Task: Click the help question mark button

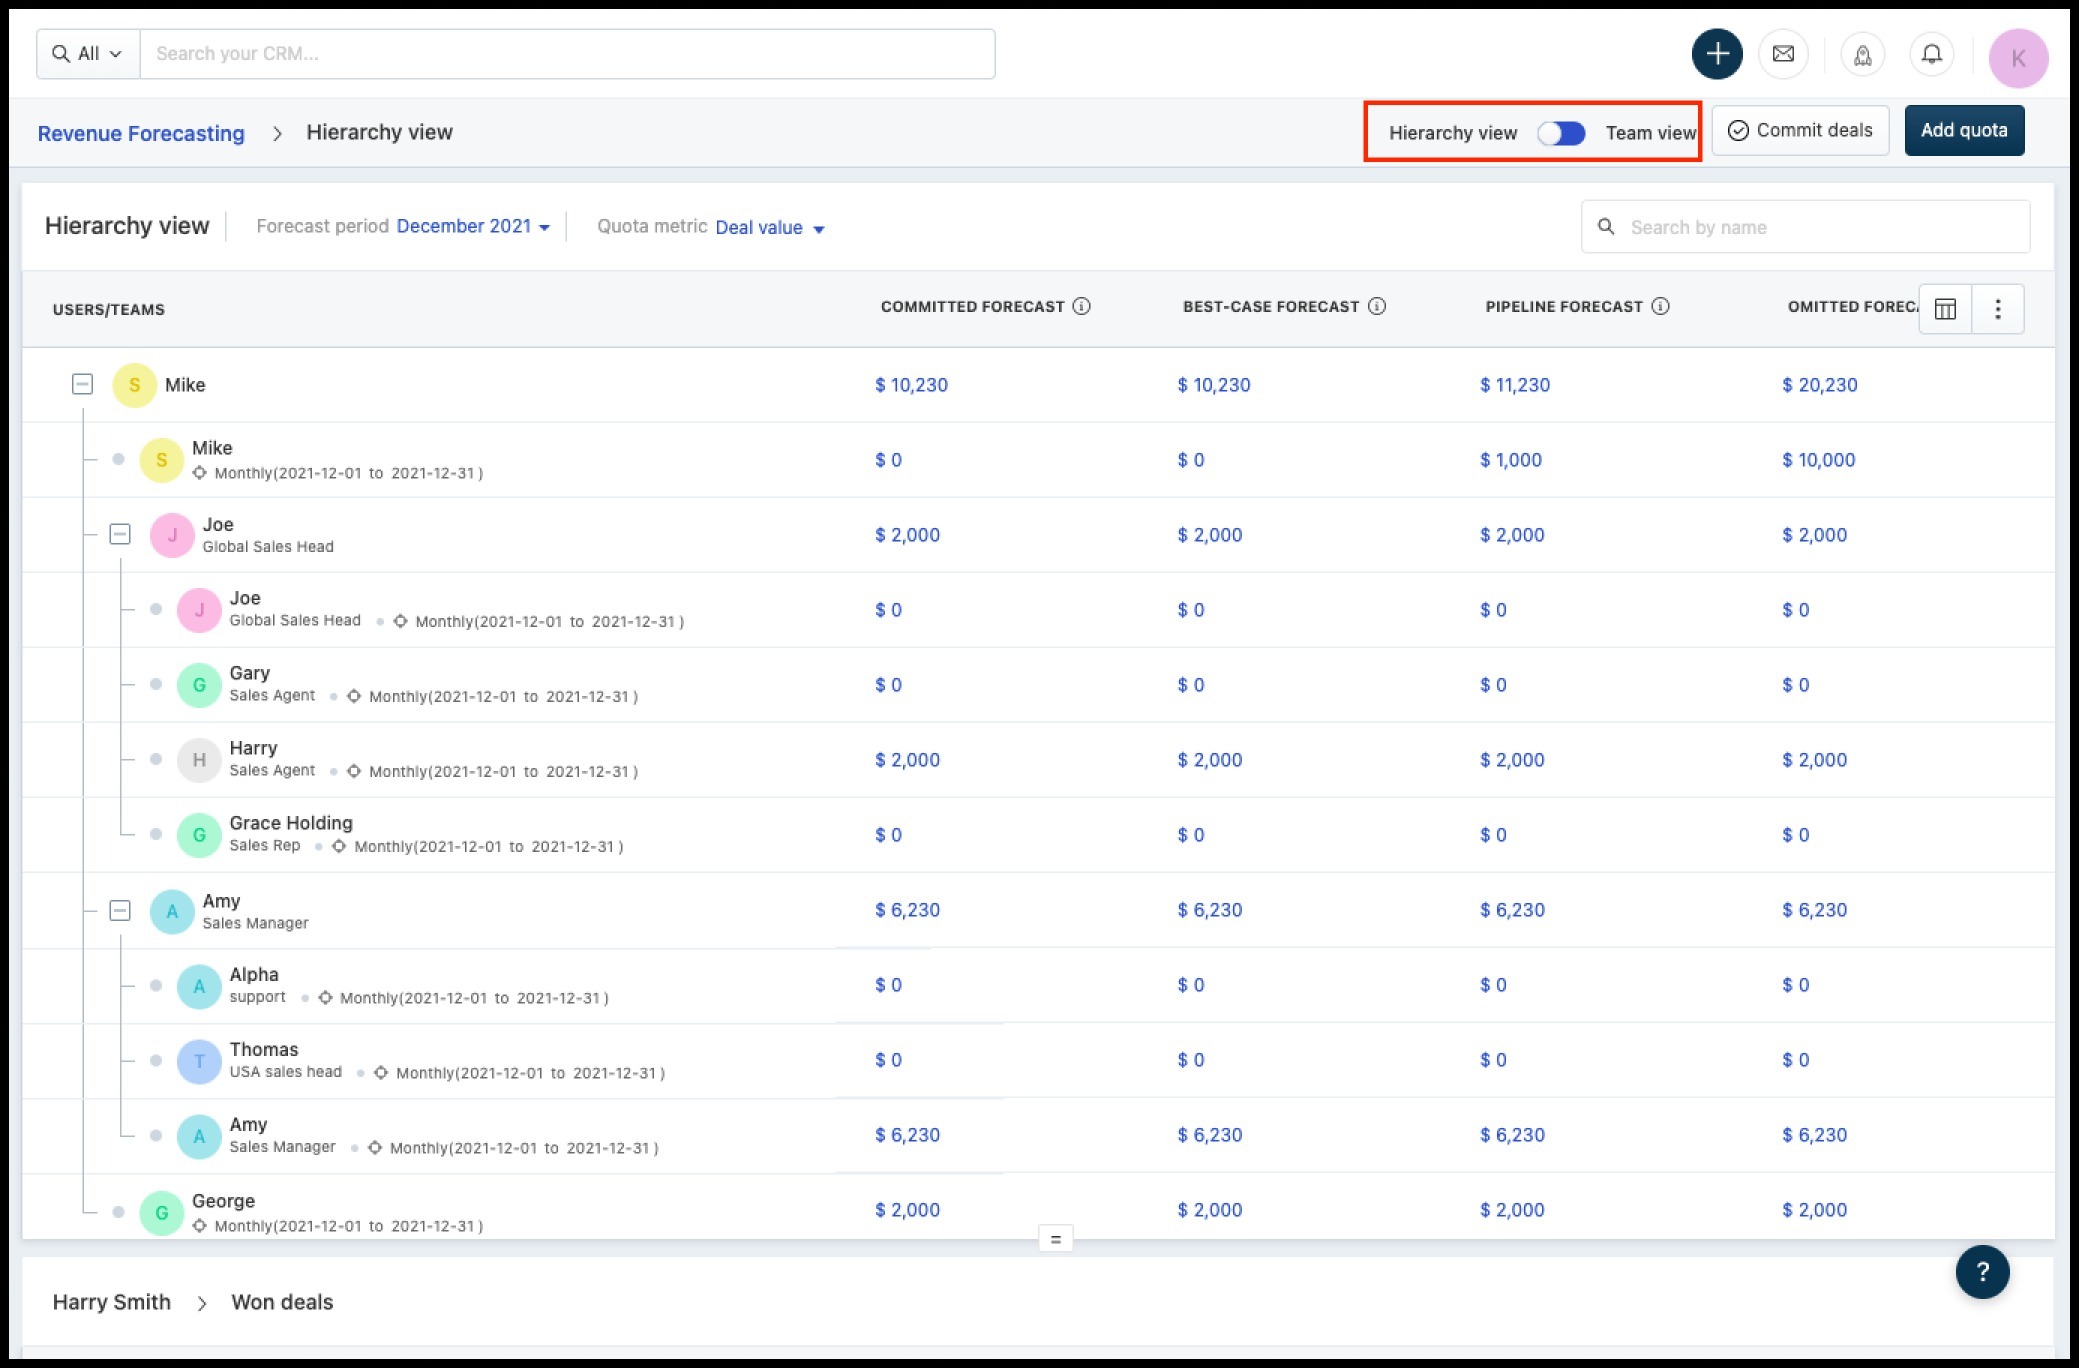Action: pyautogui.click(x=1982, y=1271)
